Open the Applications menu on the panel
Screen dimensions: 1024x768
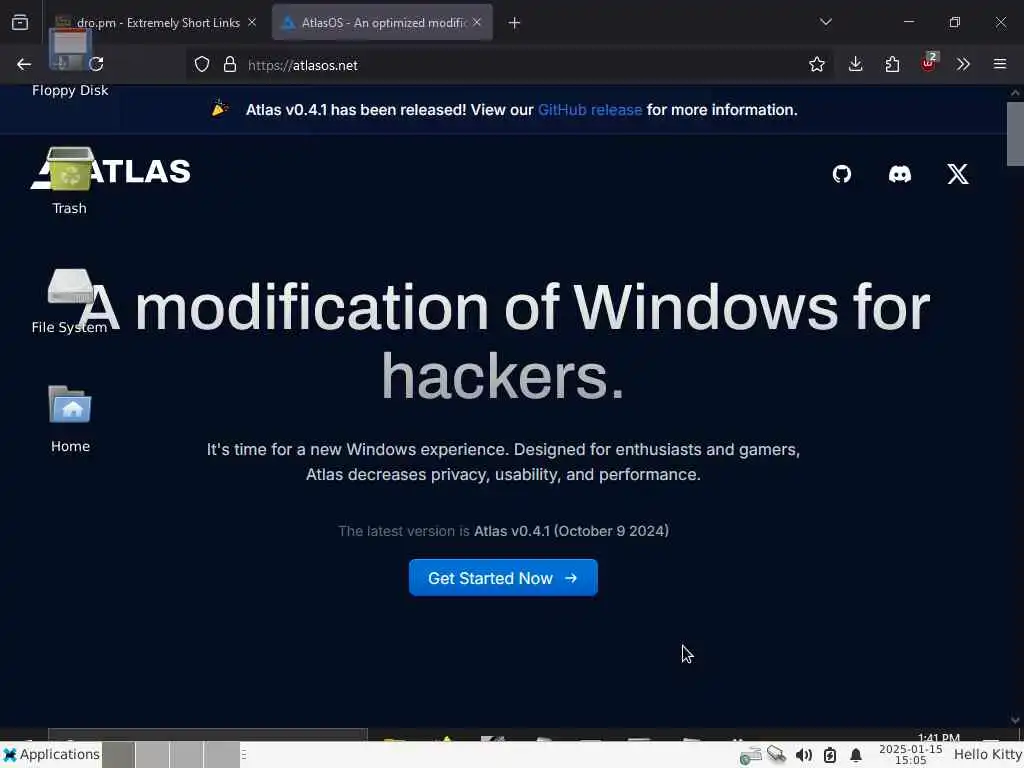click(x=52, y=754)
